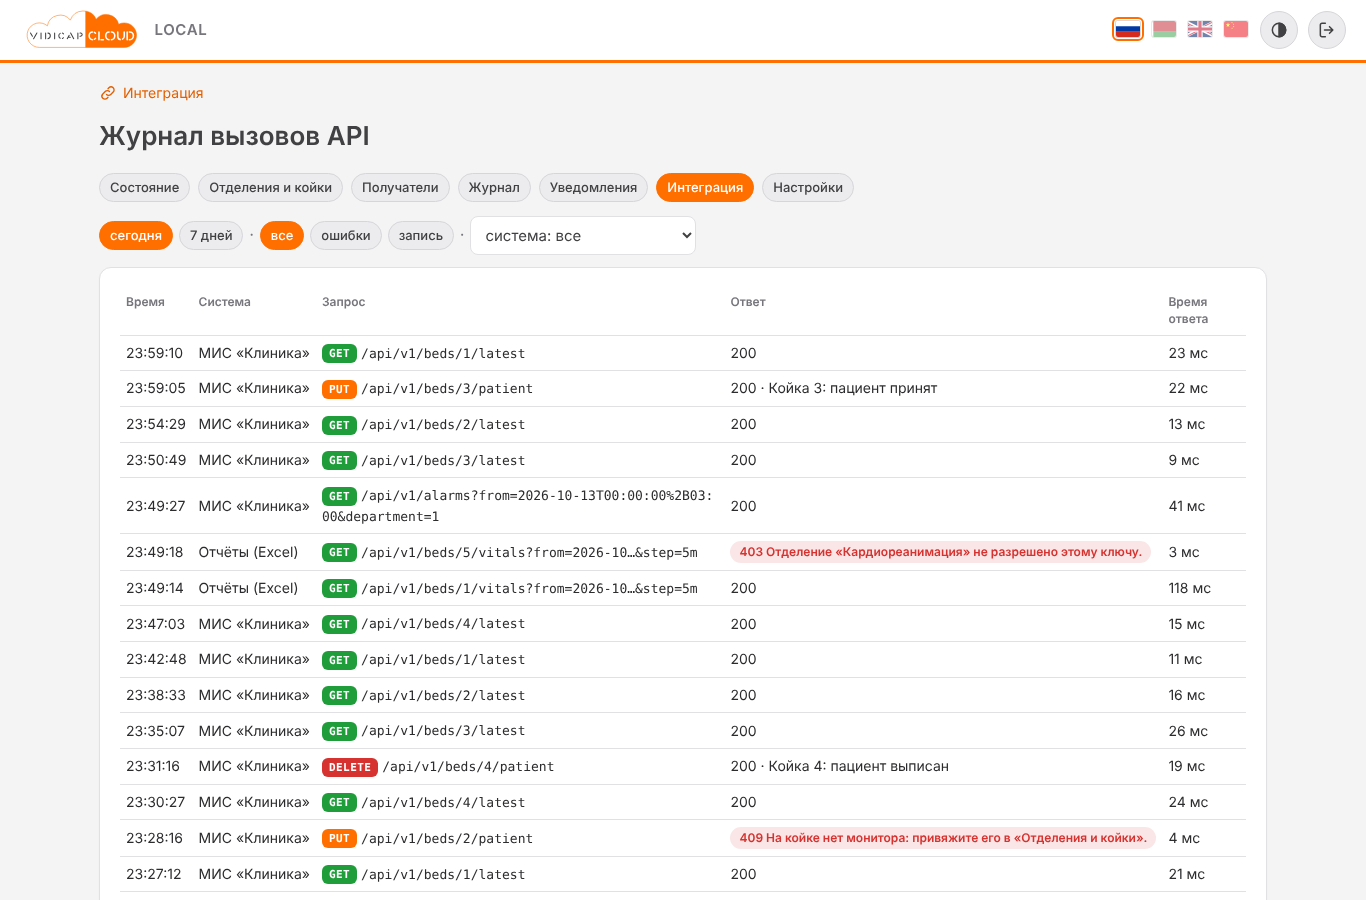Toggle dark/light contrast theme
This screenshot has height=900, width=1366.
pos(1279,30)
